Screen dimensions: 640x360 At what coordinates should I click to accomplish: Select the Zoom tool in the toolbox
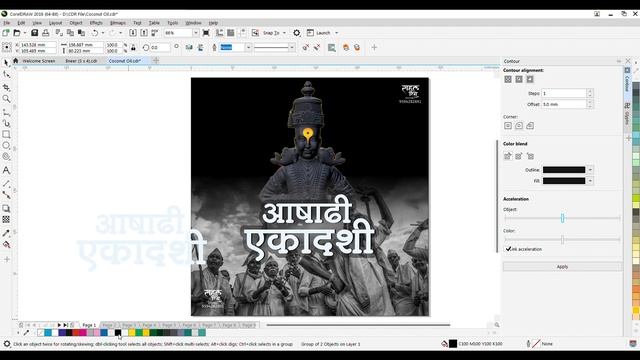tap(6, 99)
